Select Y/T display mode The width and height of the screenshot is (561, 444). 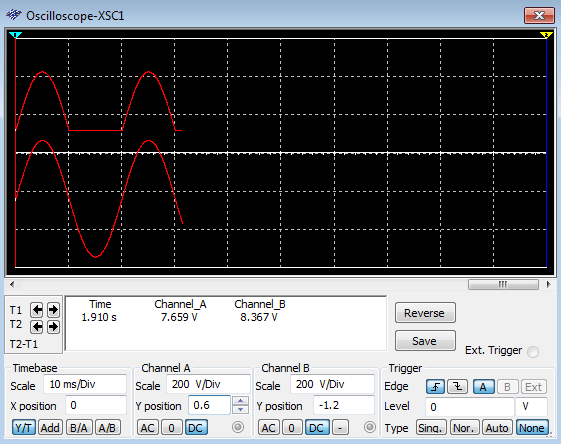click(24, 428)
